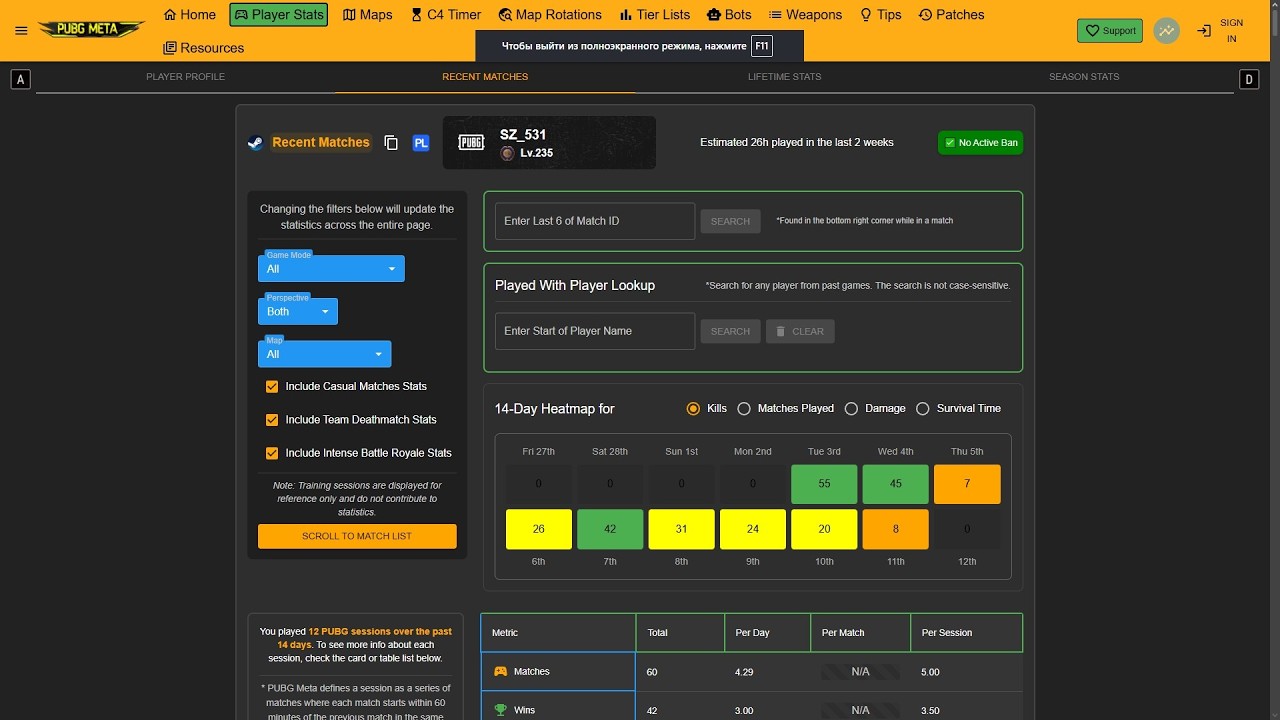1280x720 pixels.
Task: Select the Damage radio button
Action: (x=851, y=408)
